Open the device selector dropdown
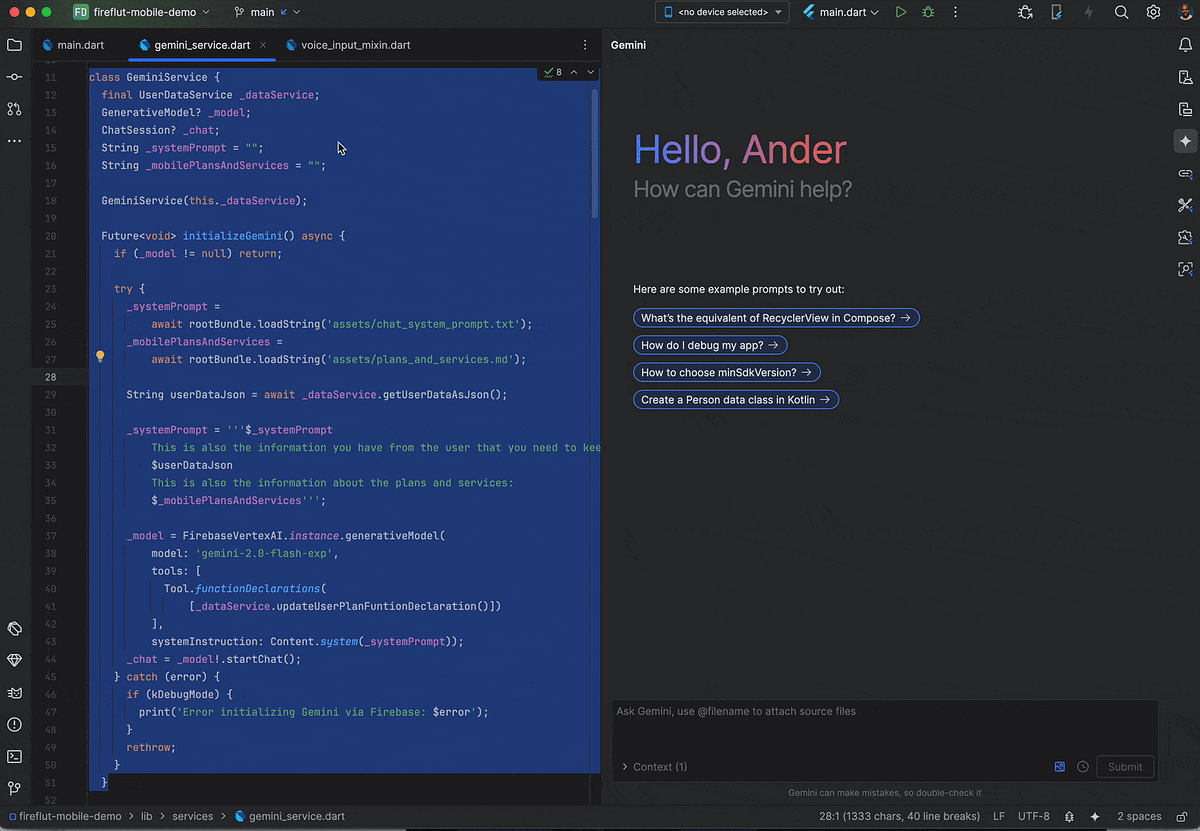 [x=722, y=12]
